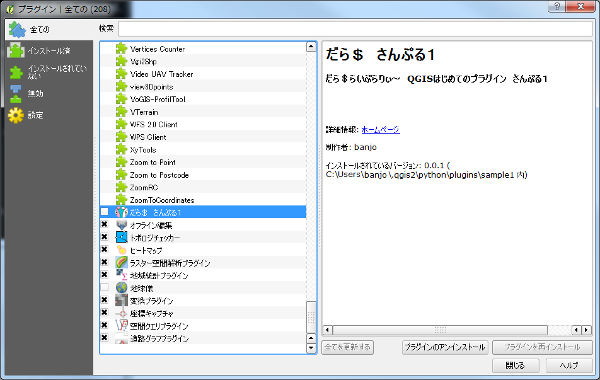600x380 pixels.
Task: Click the plugin list vertical scrollbar handle
Action: pyautogui.click(x=311, y=317)
